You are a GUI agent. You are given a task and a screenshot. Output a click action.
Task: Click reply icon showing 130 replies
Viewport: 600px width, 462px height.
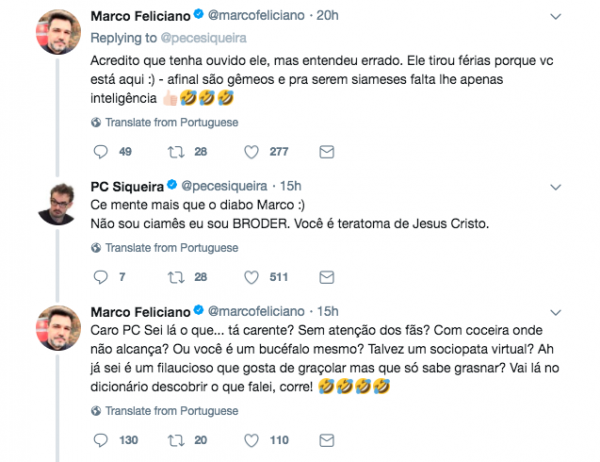(x=98, y=439)
